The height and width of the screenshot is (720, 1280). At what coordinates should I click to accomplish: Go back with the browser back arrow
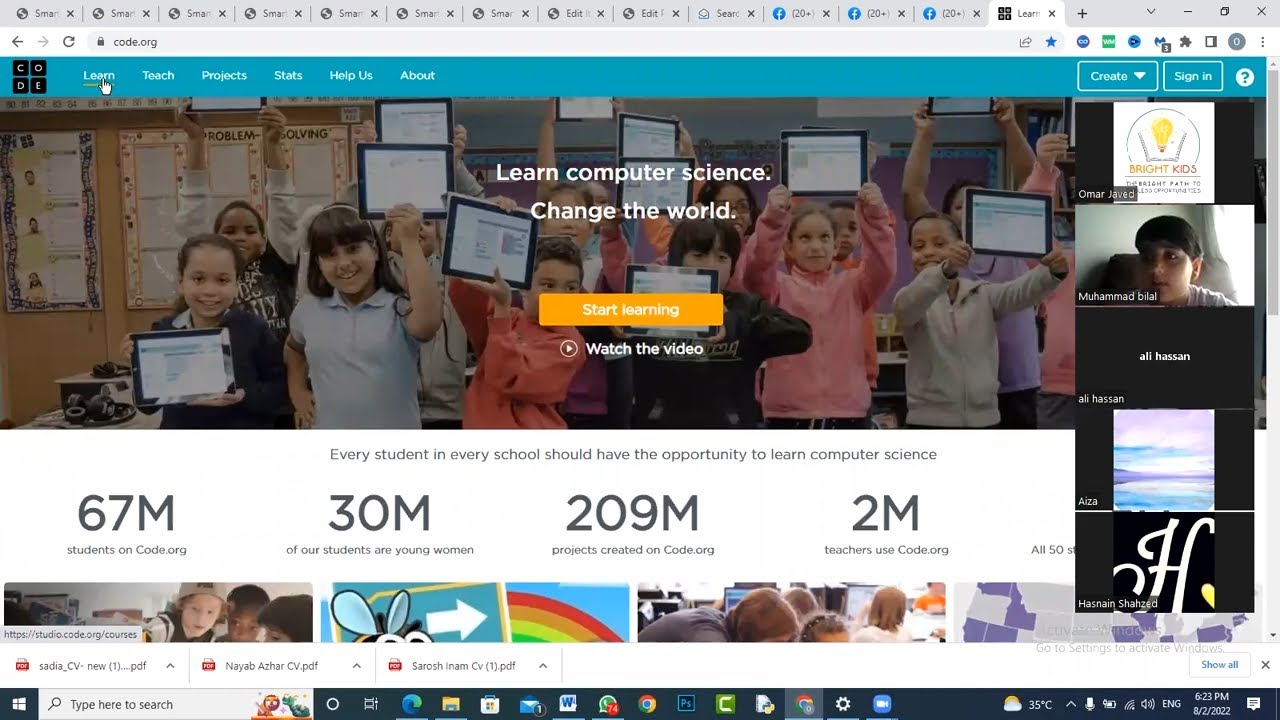[17, 42]
